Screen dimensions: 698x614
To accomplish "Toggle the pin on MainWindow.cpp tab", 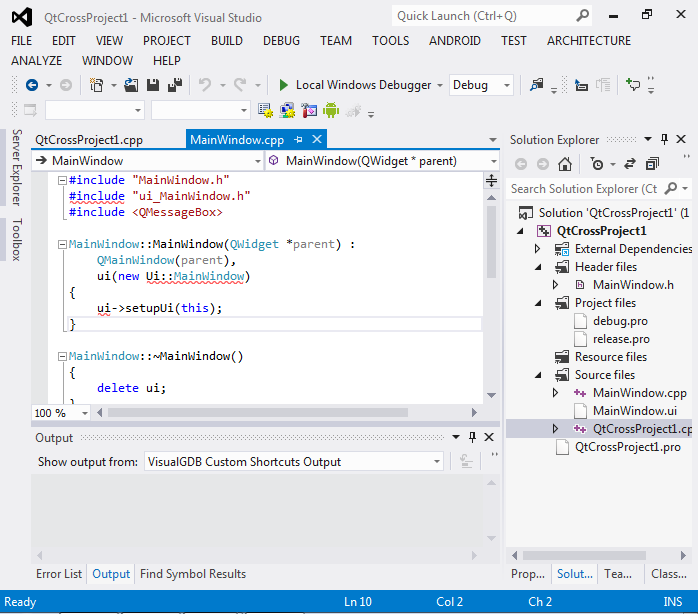I will tap(299, 140).
